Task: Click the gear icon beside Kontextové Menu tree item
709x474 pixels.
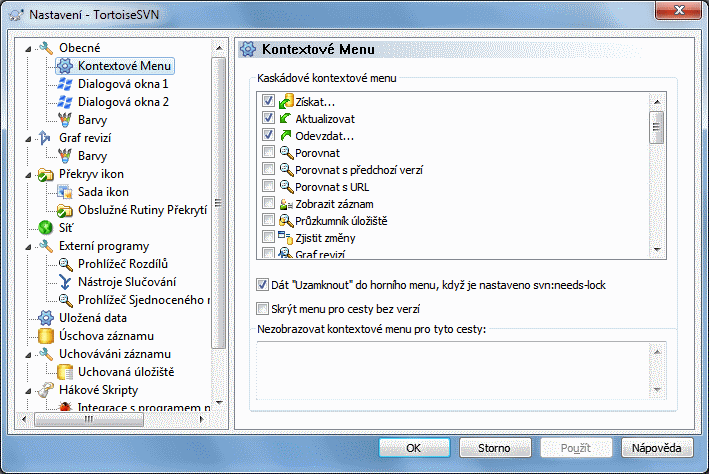Action: click(x=65, y=66)
